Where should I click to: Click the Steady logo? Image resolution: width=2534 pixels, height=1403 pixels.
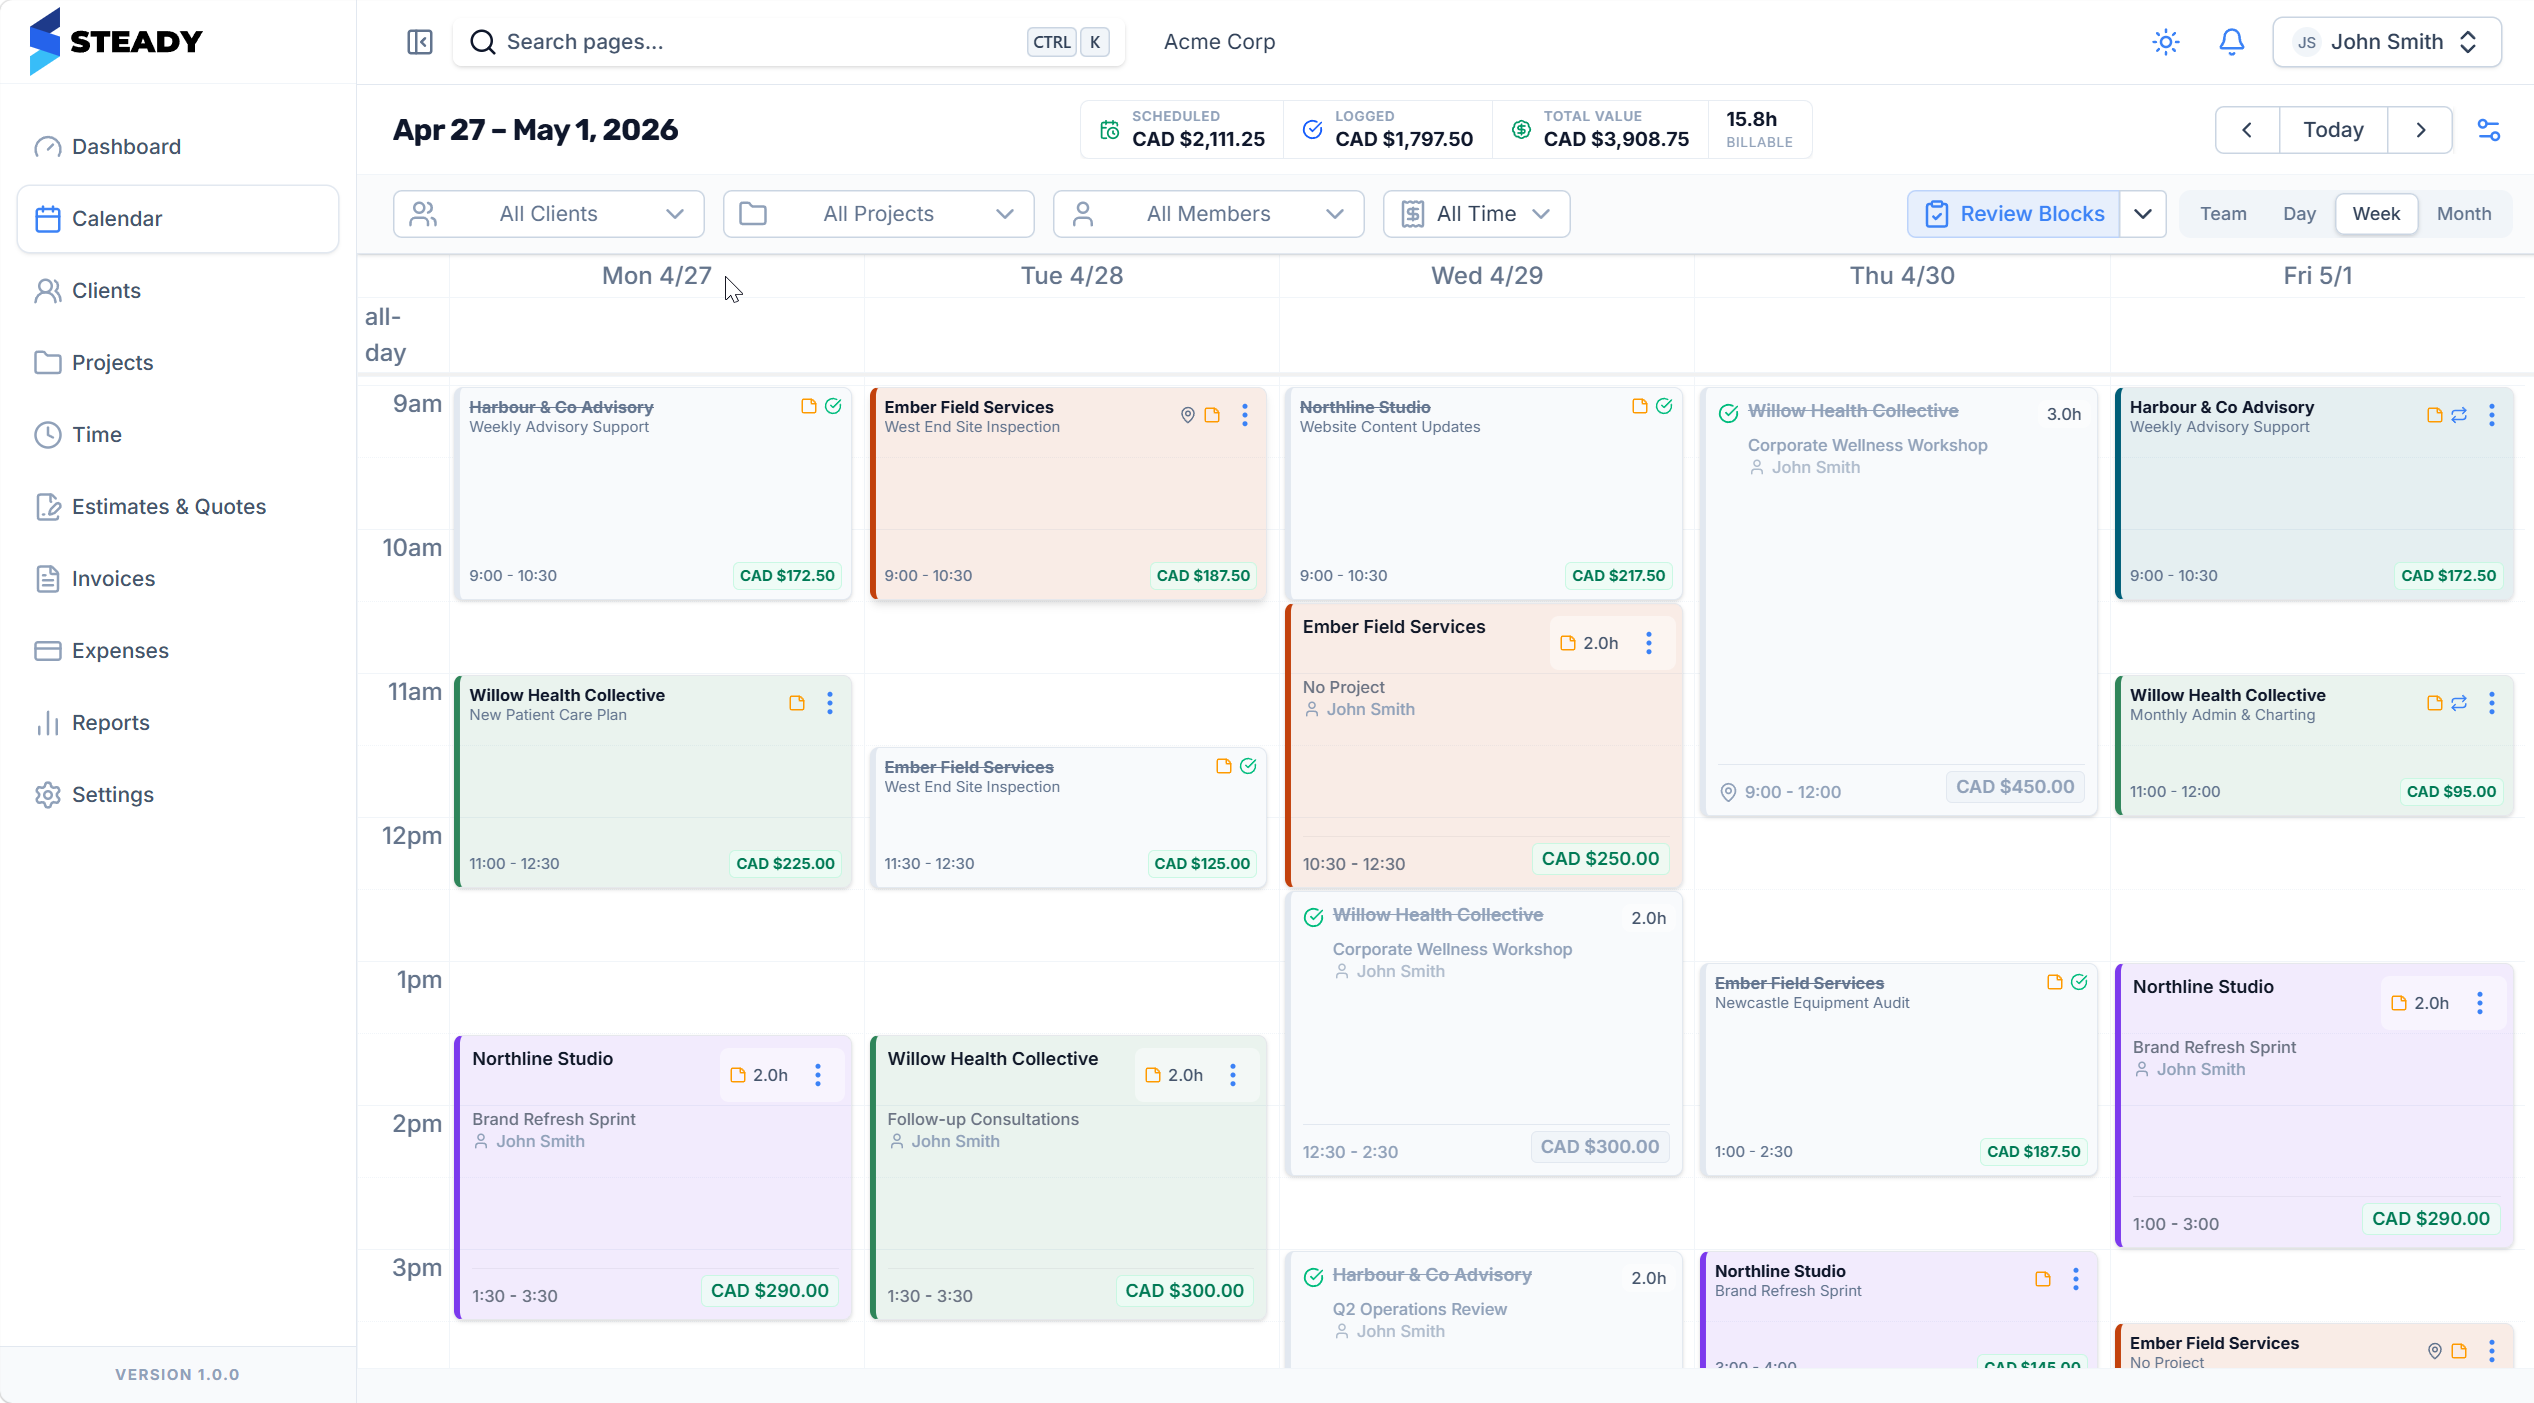click(x=115, y=42)
